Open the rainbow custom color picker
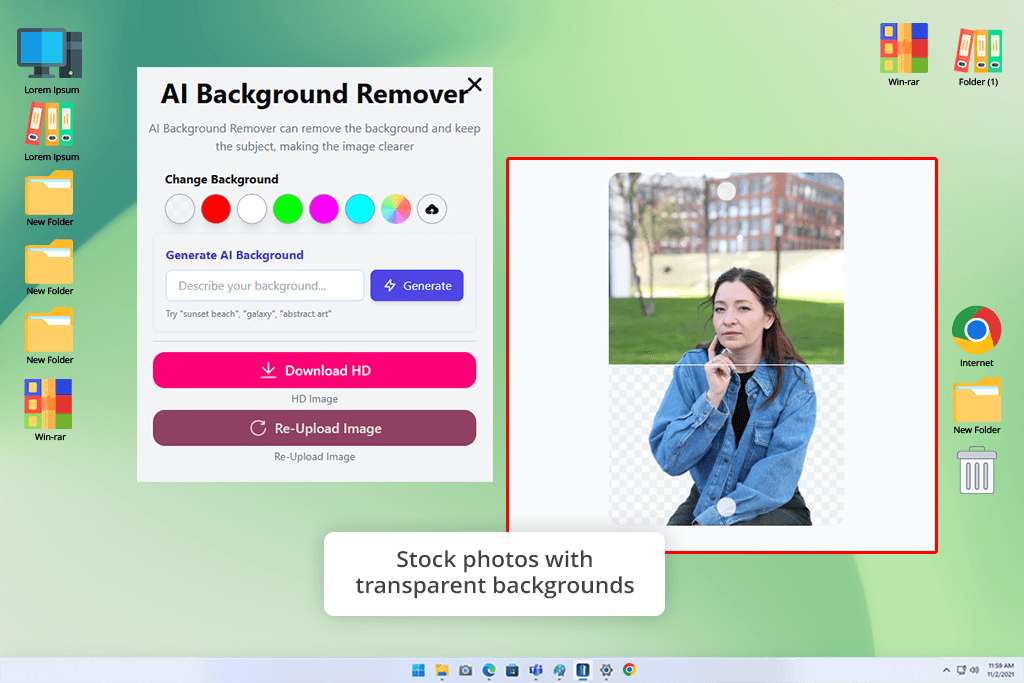Viewport: 1024px width, 683px height. pyautogui.click(x=396, y=209)
